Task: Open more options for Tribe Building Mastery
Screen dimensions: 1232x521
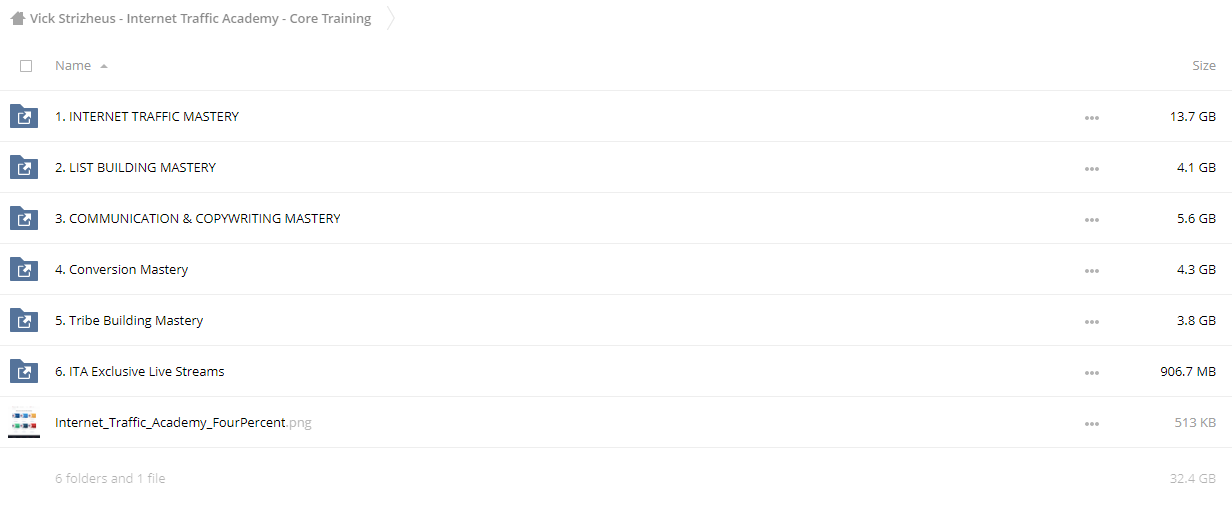Action: (1091, 322)
